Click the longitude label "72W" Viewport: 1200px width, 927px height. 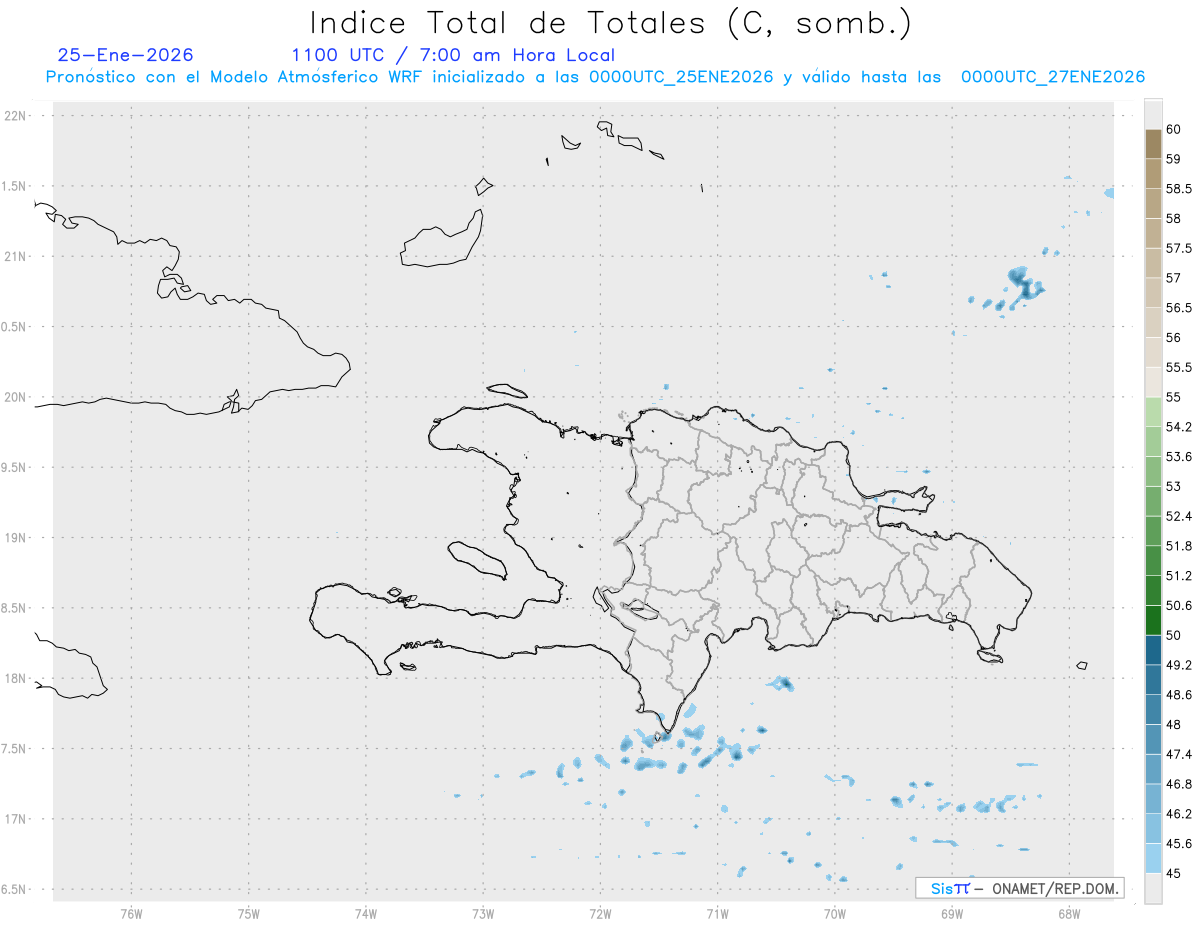(x=600, y=913)
